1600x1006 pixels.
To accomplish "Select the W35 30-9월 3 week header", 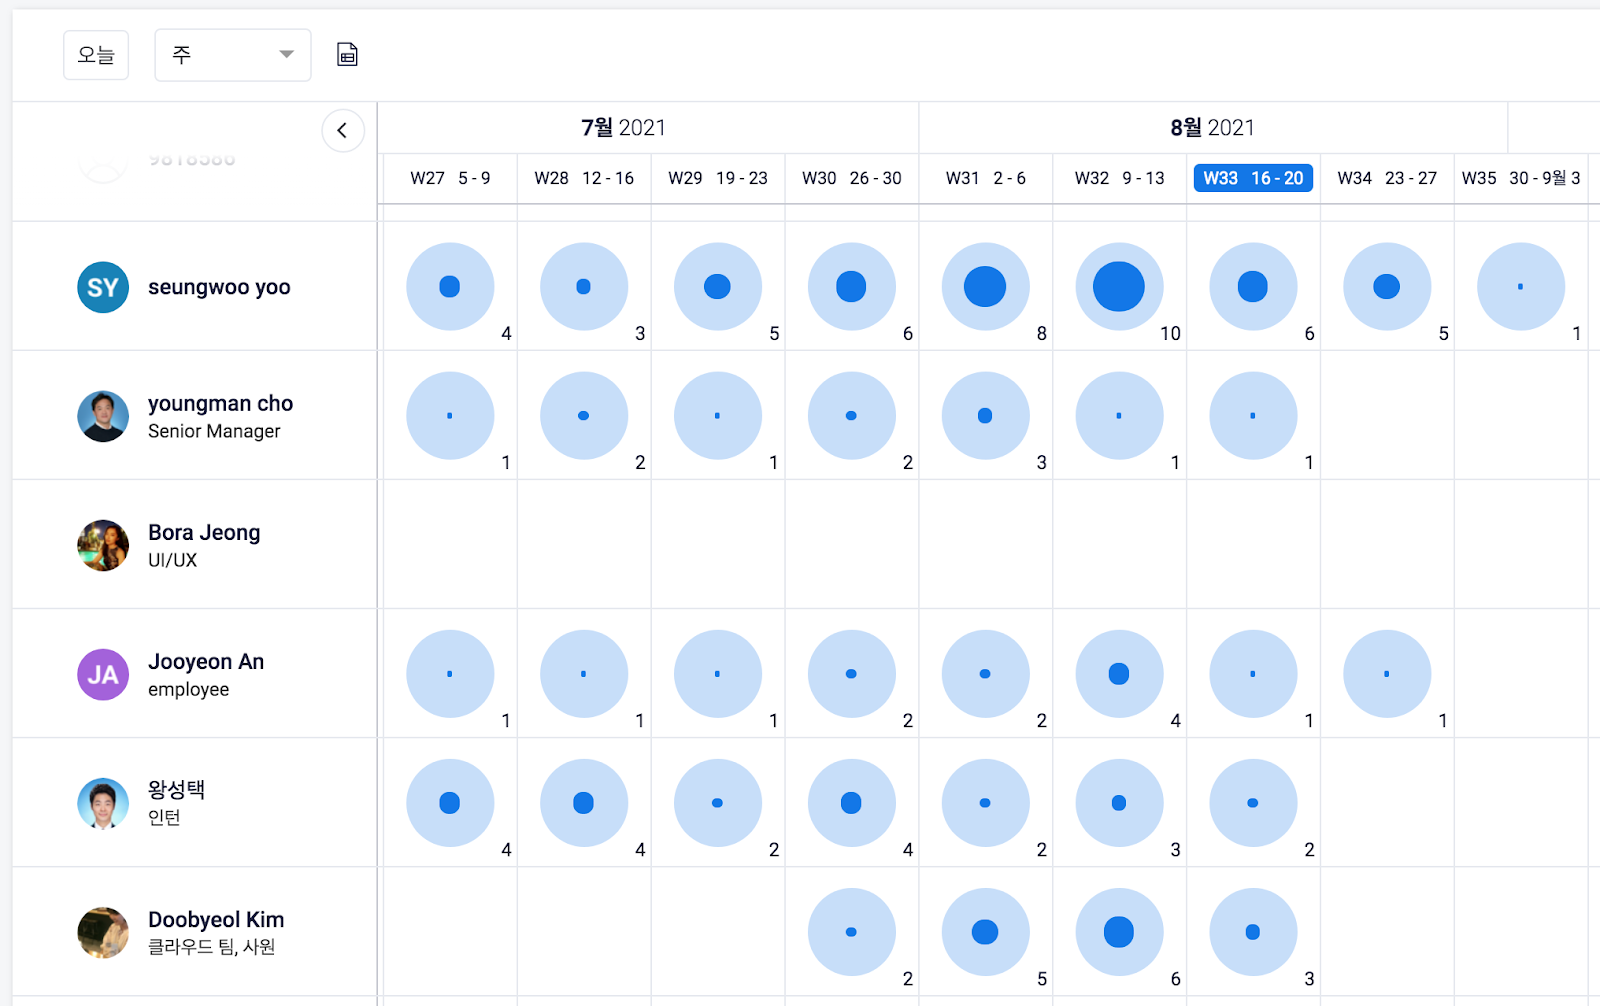I will click(1520, 178).
